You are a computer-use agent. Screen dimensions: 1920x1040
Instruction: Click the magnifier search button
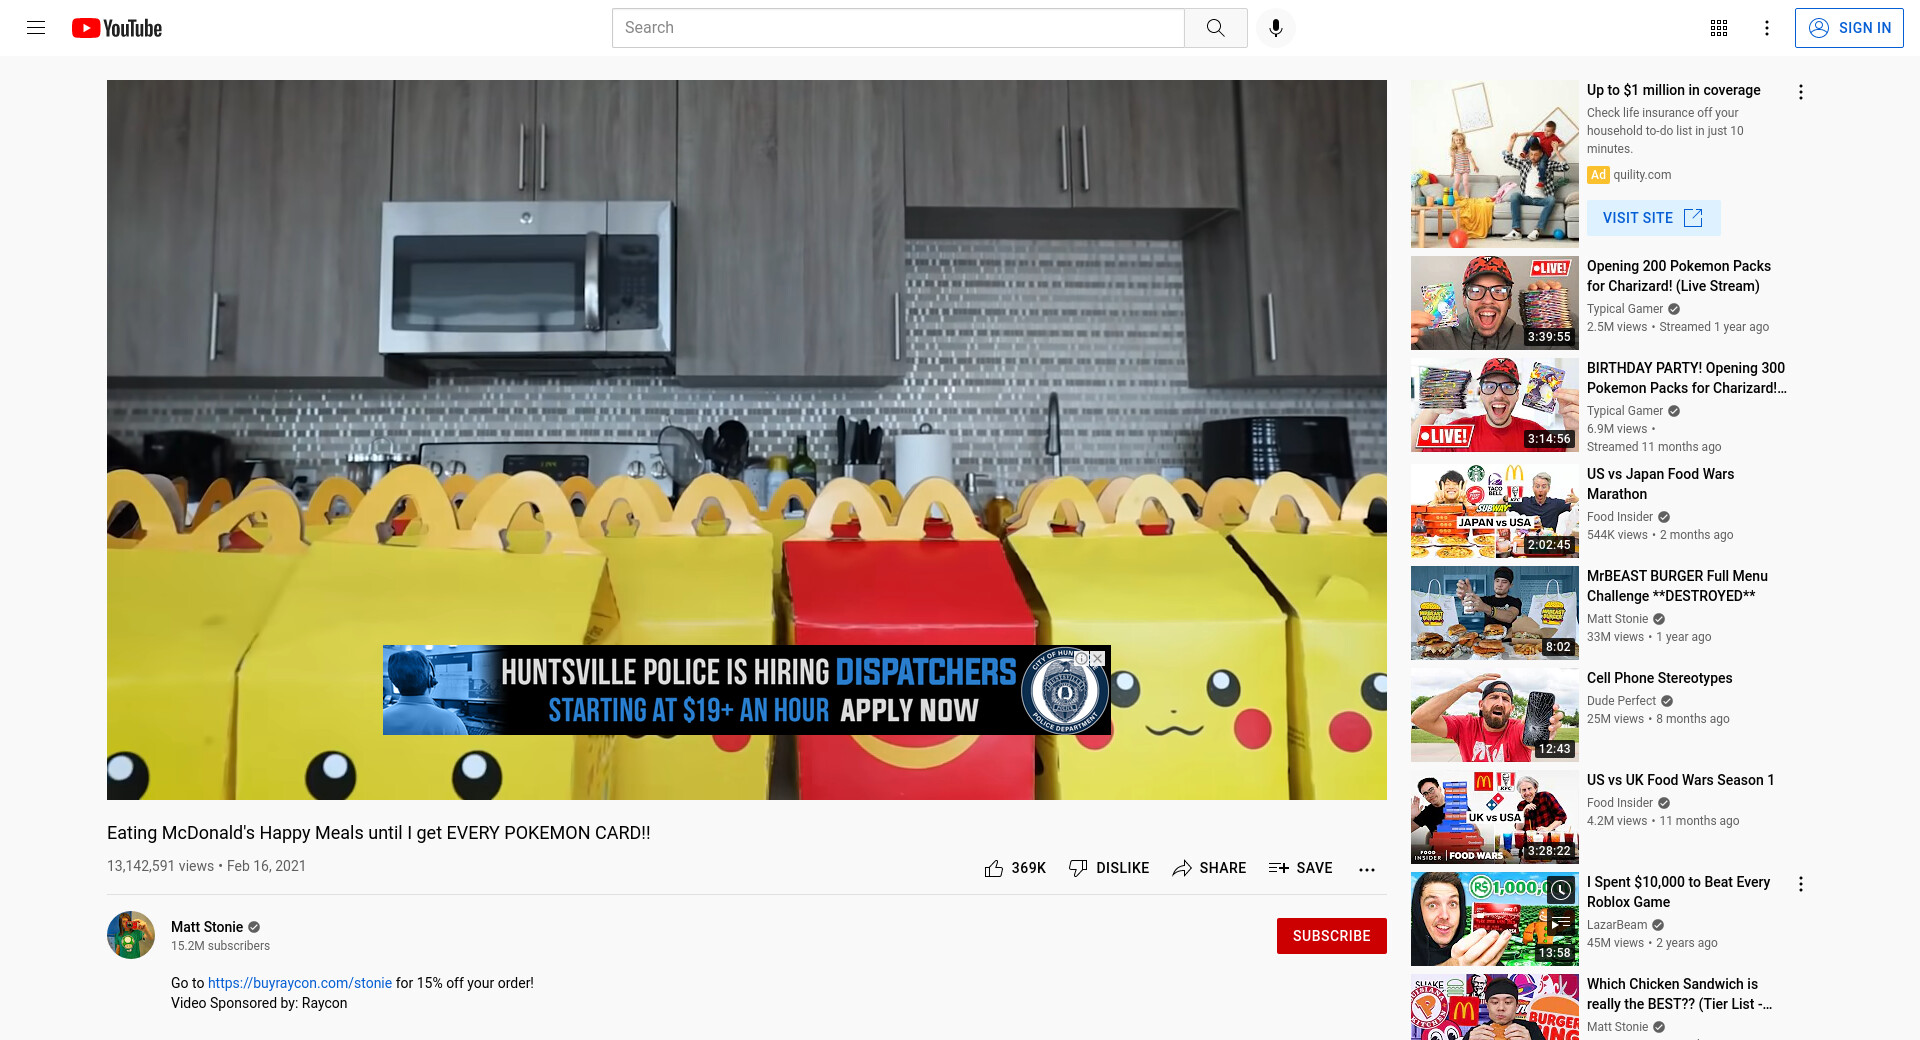pos(1215,28)
